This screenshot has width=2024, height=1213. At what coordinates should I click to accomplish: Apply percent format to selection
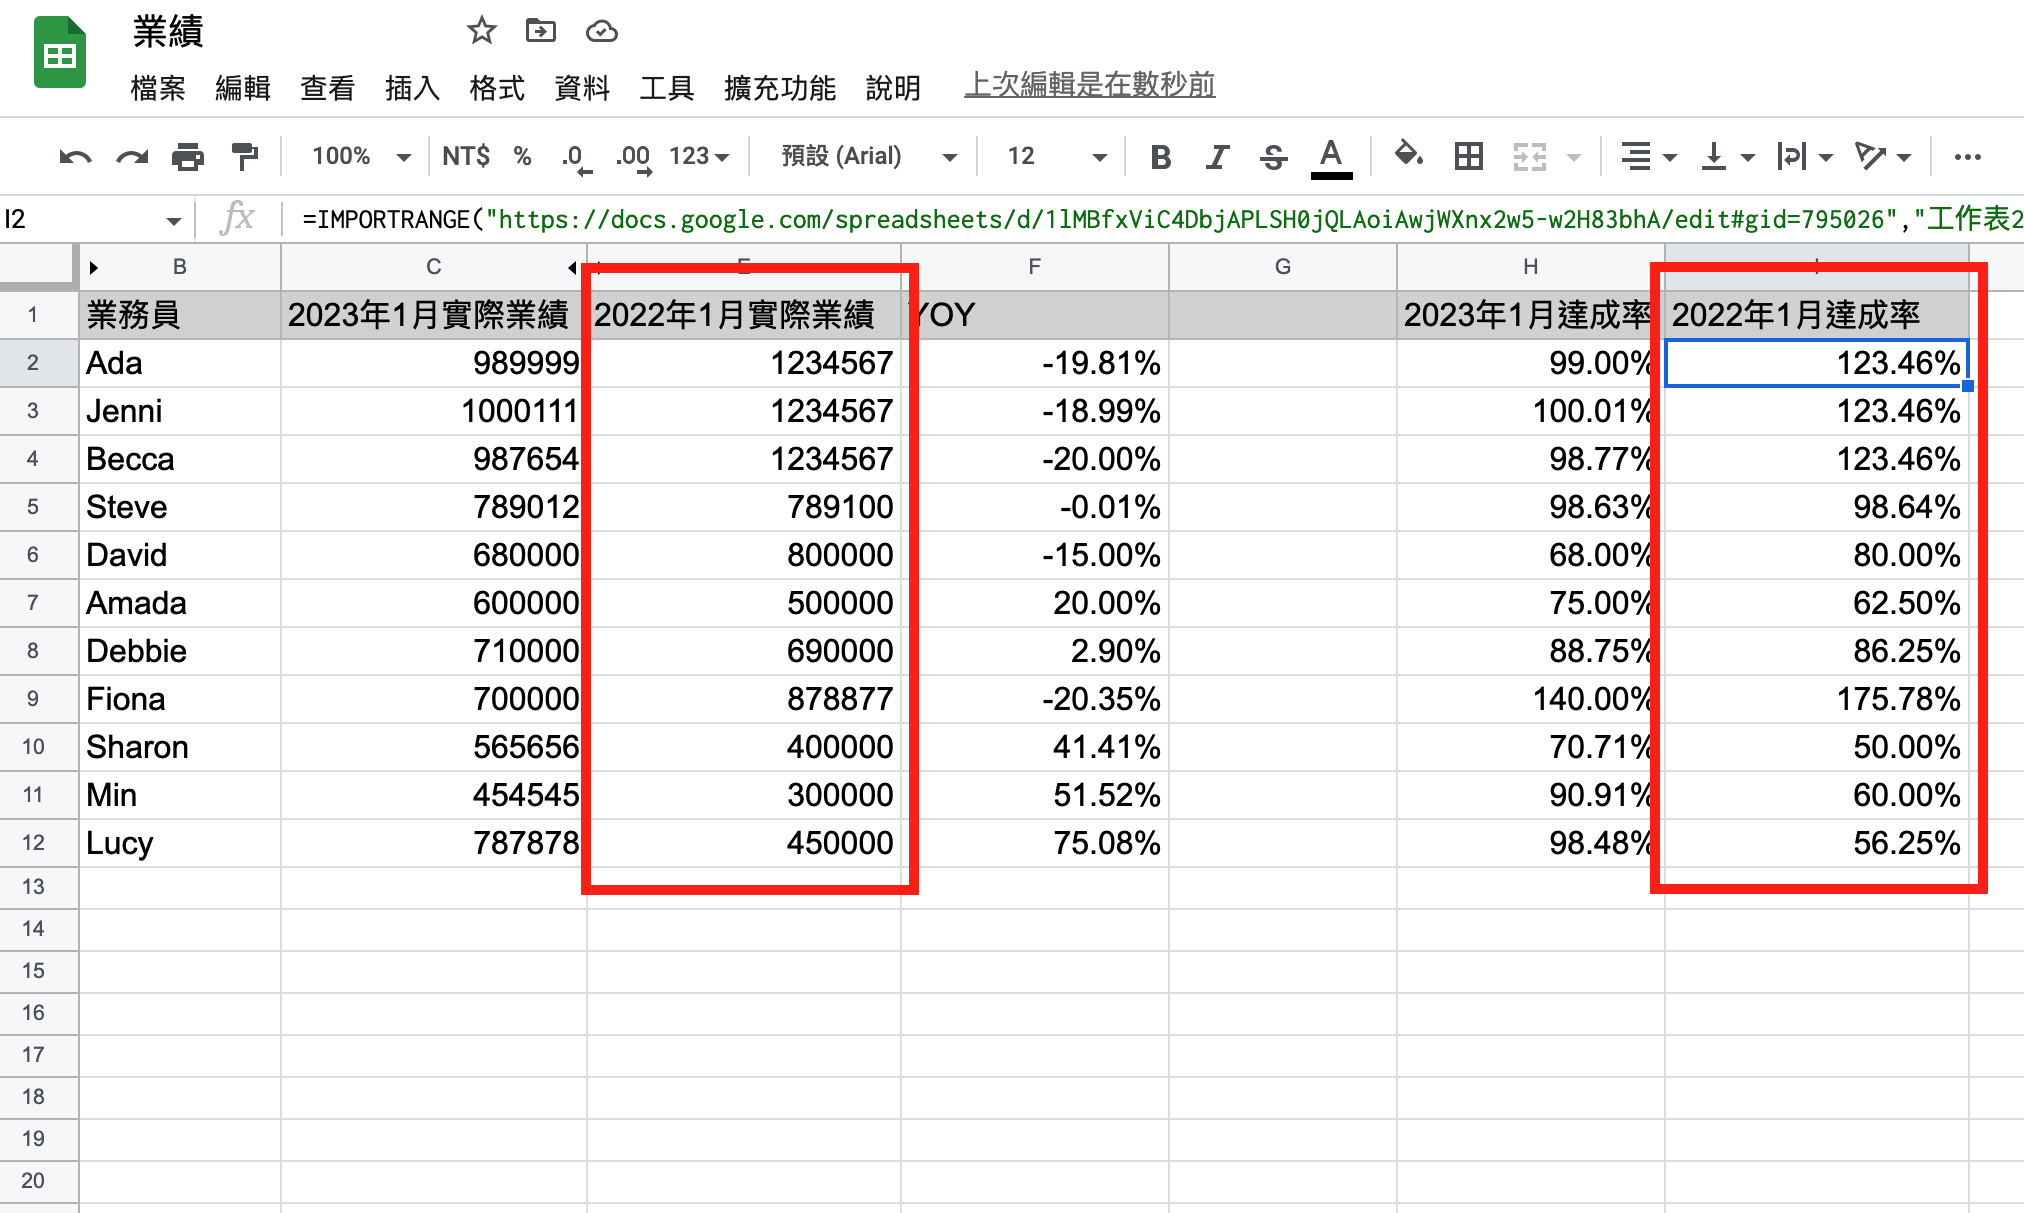pos(522,156)
